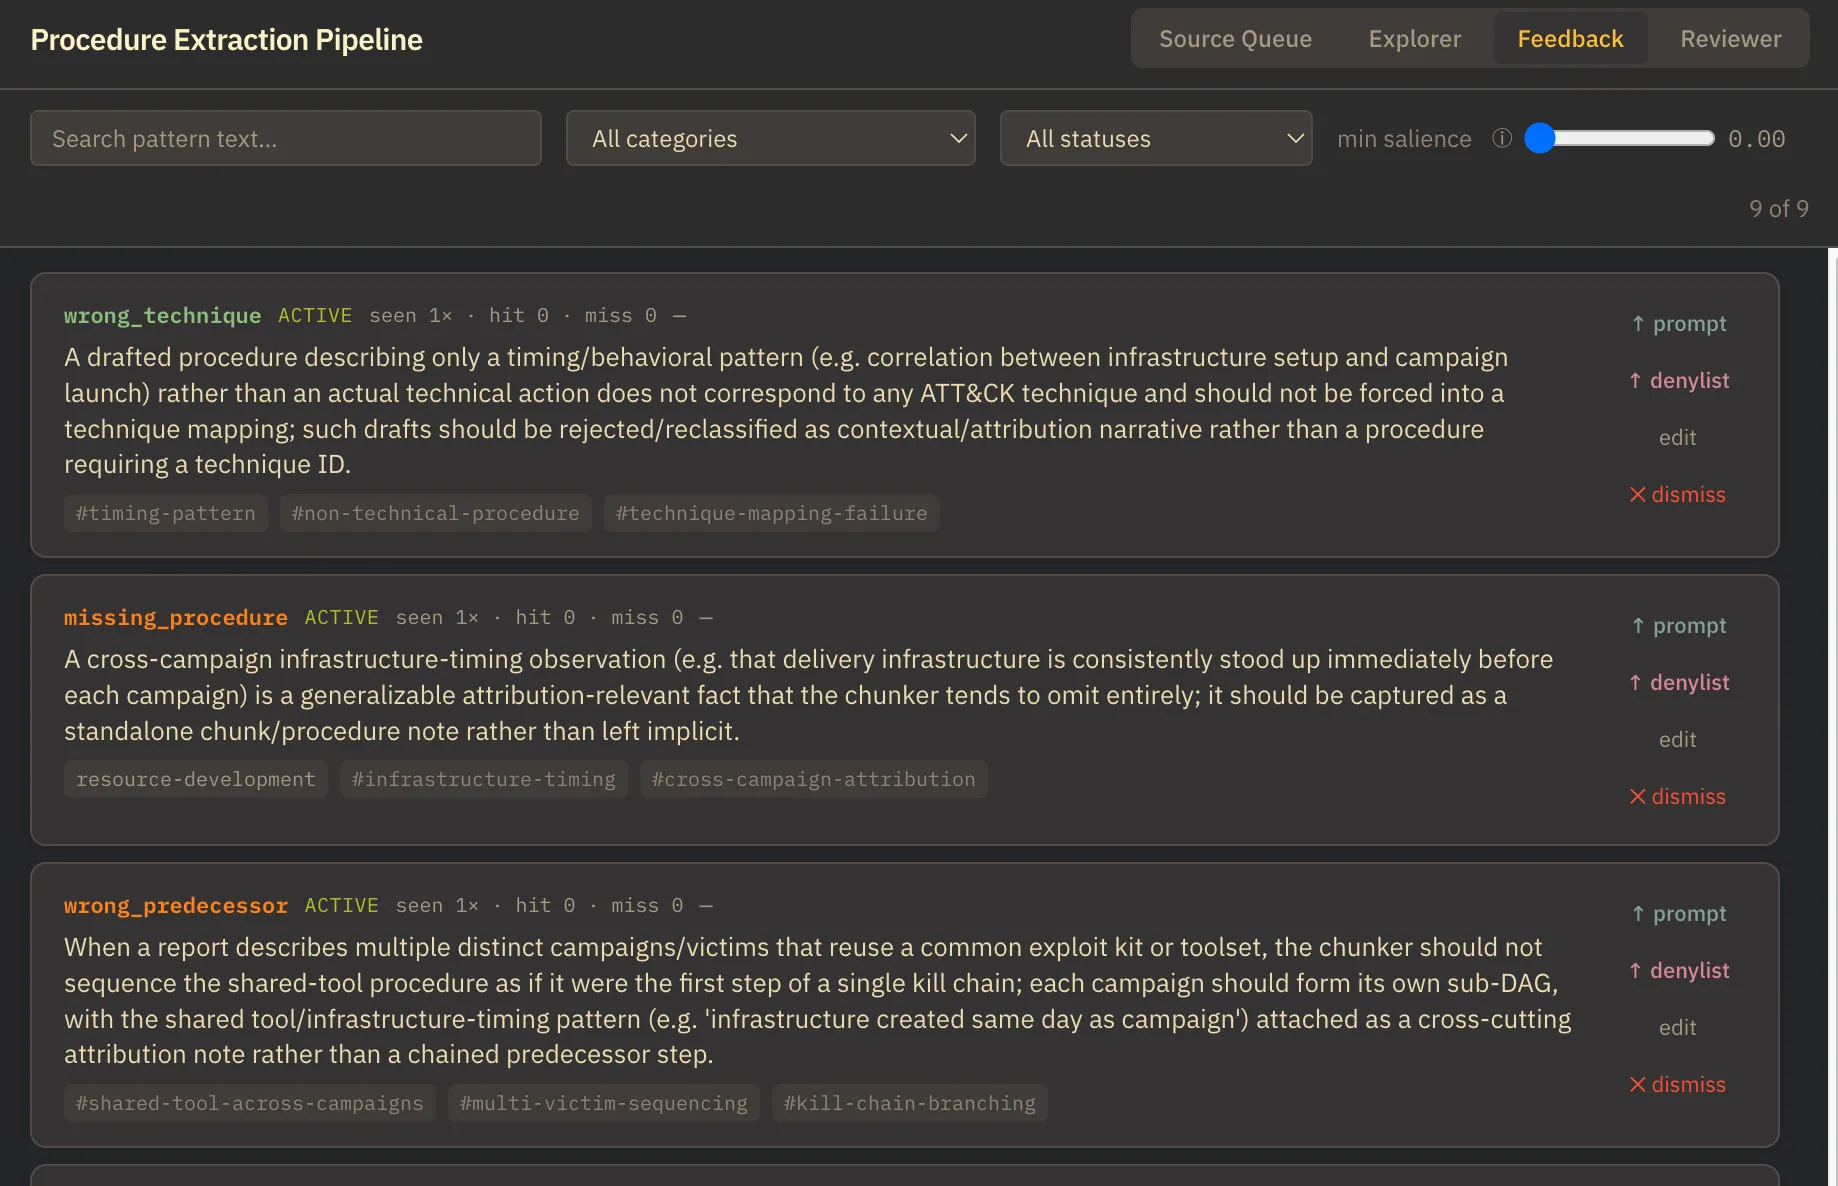Open the Source Queue tab
This screenshot has width=1838, height=1186.
tap(1235, 39)
